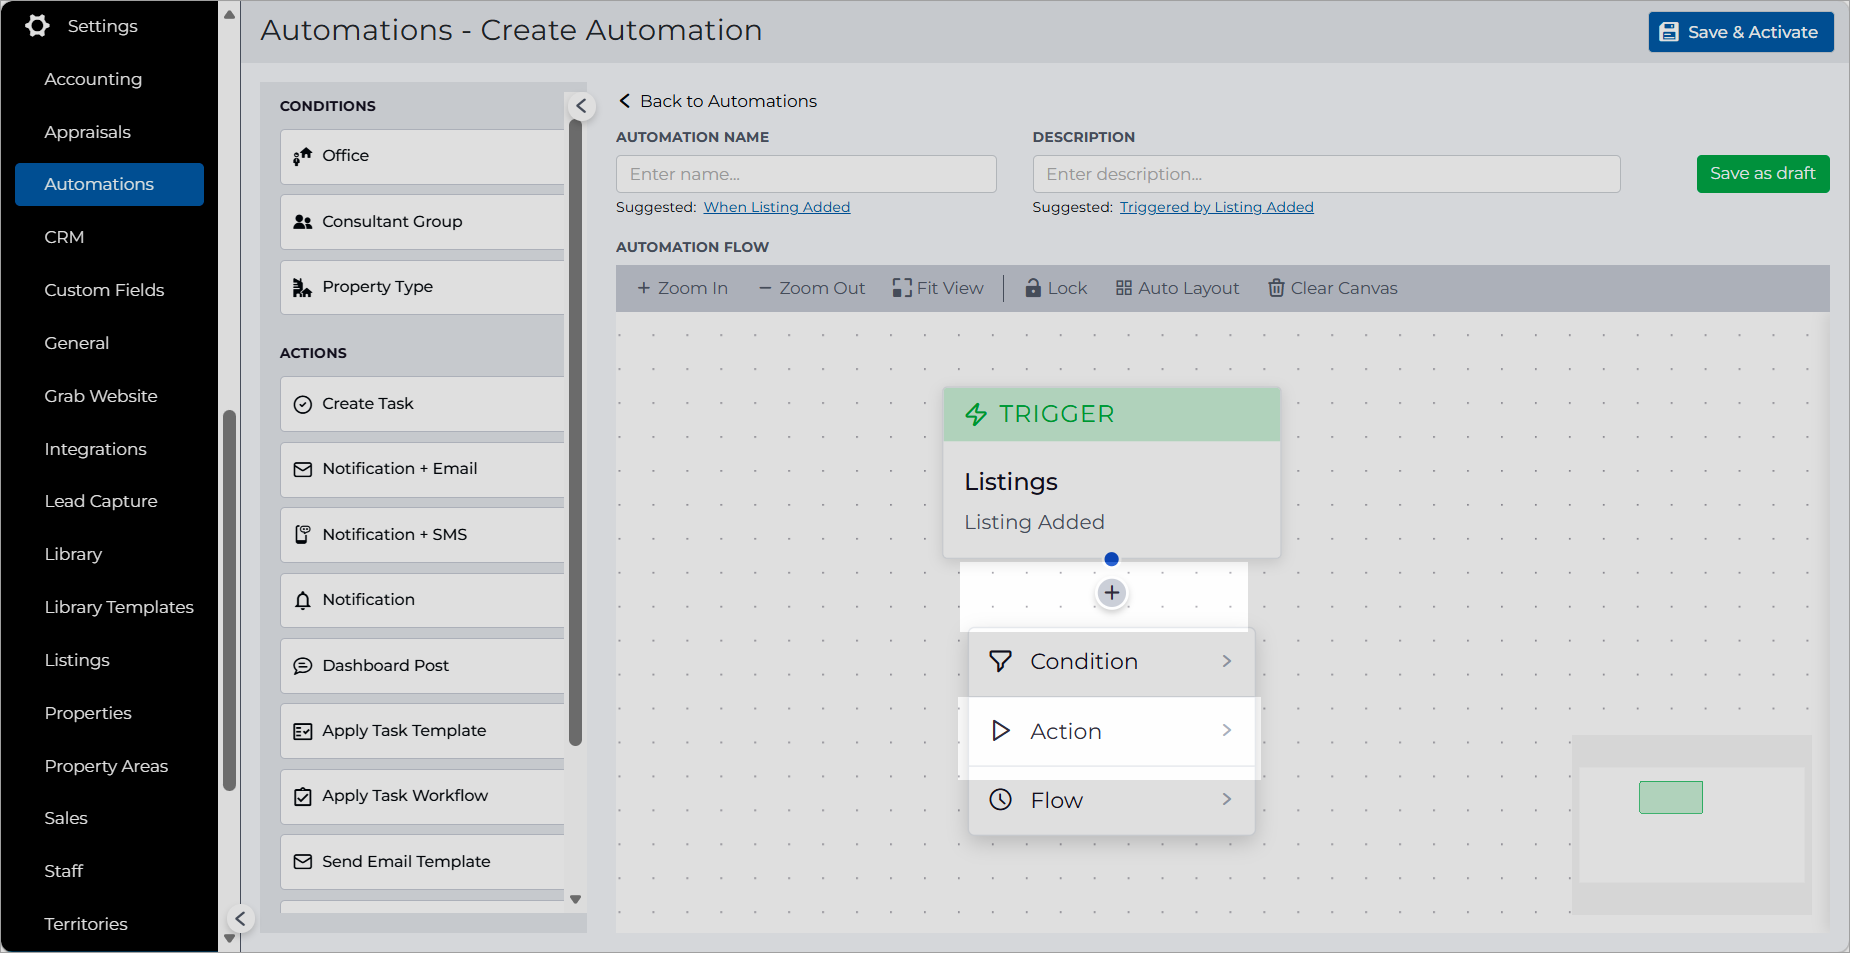Open Property Areas settings
The image size is (1850, 953).
[x=106, y=766]
